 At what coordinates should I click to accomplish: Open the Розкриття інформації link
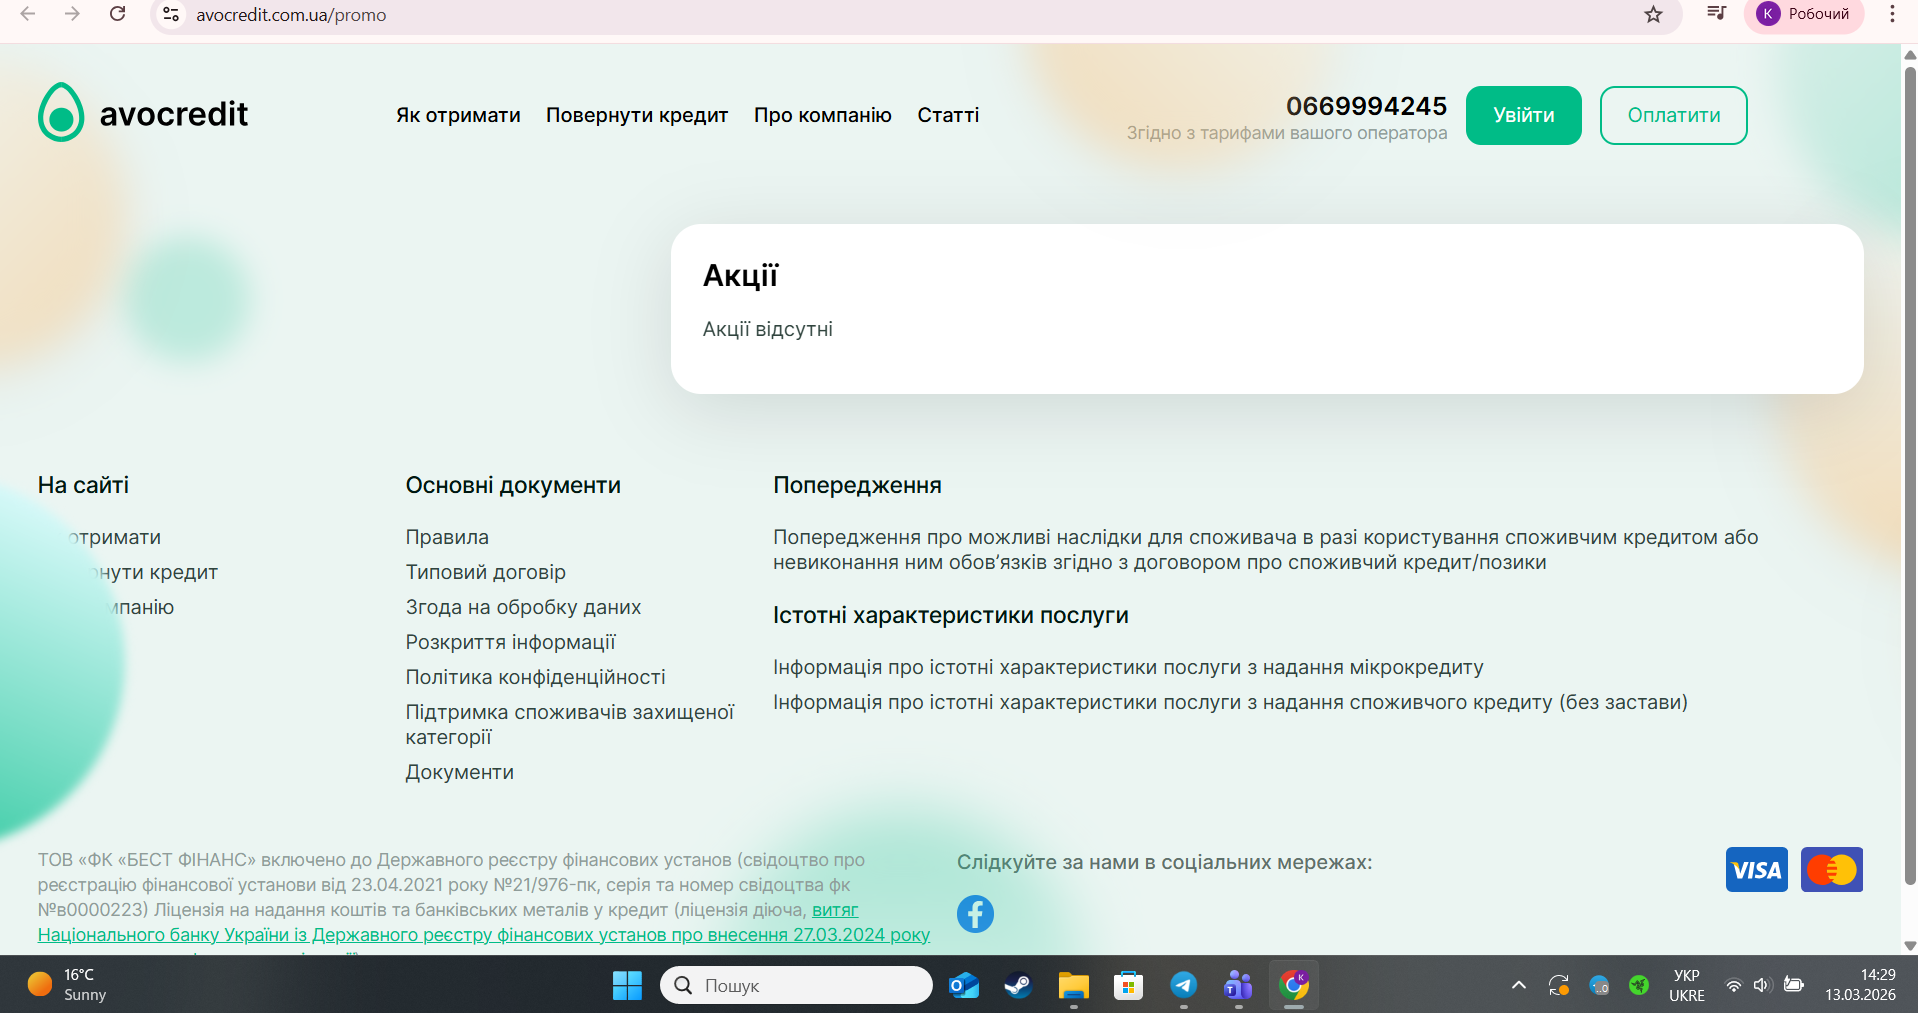pos(511,642)
